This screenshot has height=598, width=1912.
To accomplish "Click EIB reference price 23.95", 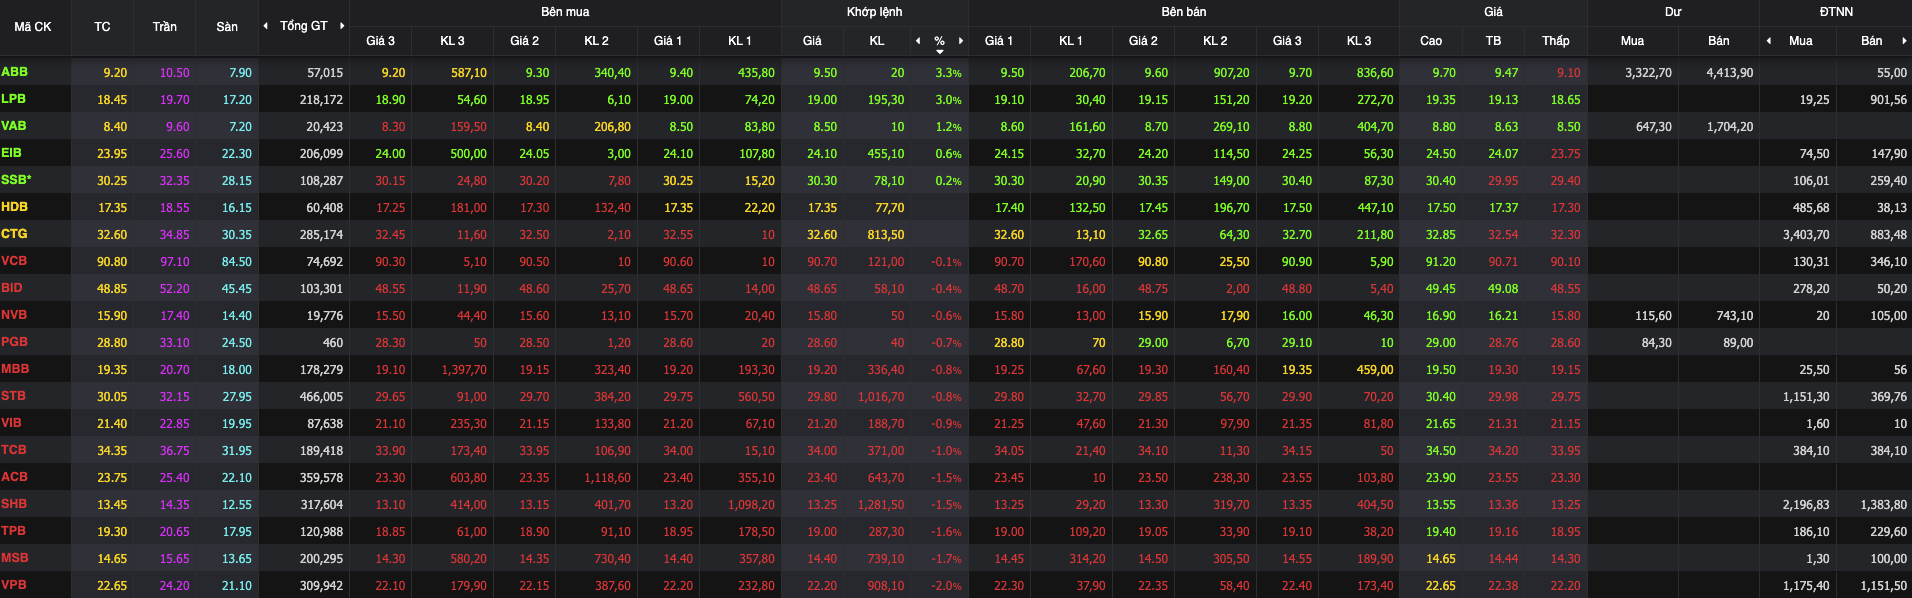I will (x=112, y=154).
